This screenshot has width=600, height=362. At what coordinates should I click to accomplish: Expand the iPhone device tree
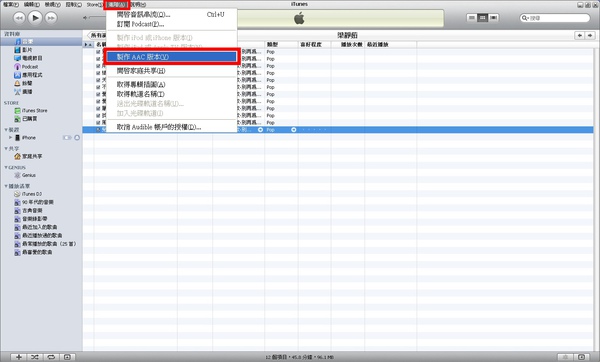(x=10, y=137)
